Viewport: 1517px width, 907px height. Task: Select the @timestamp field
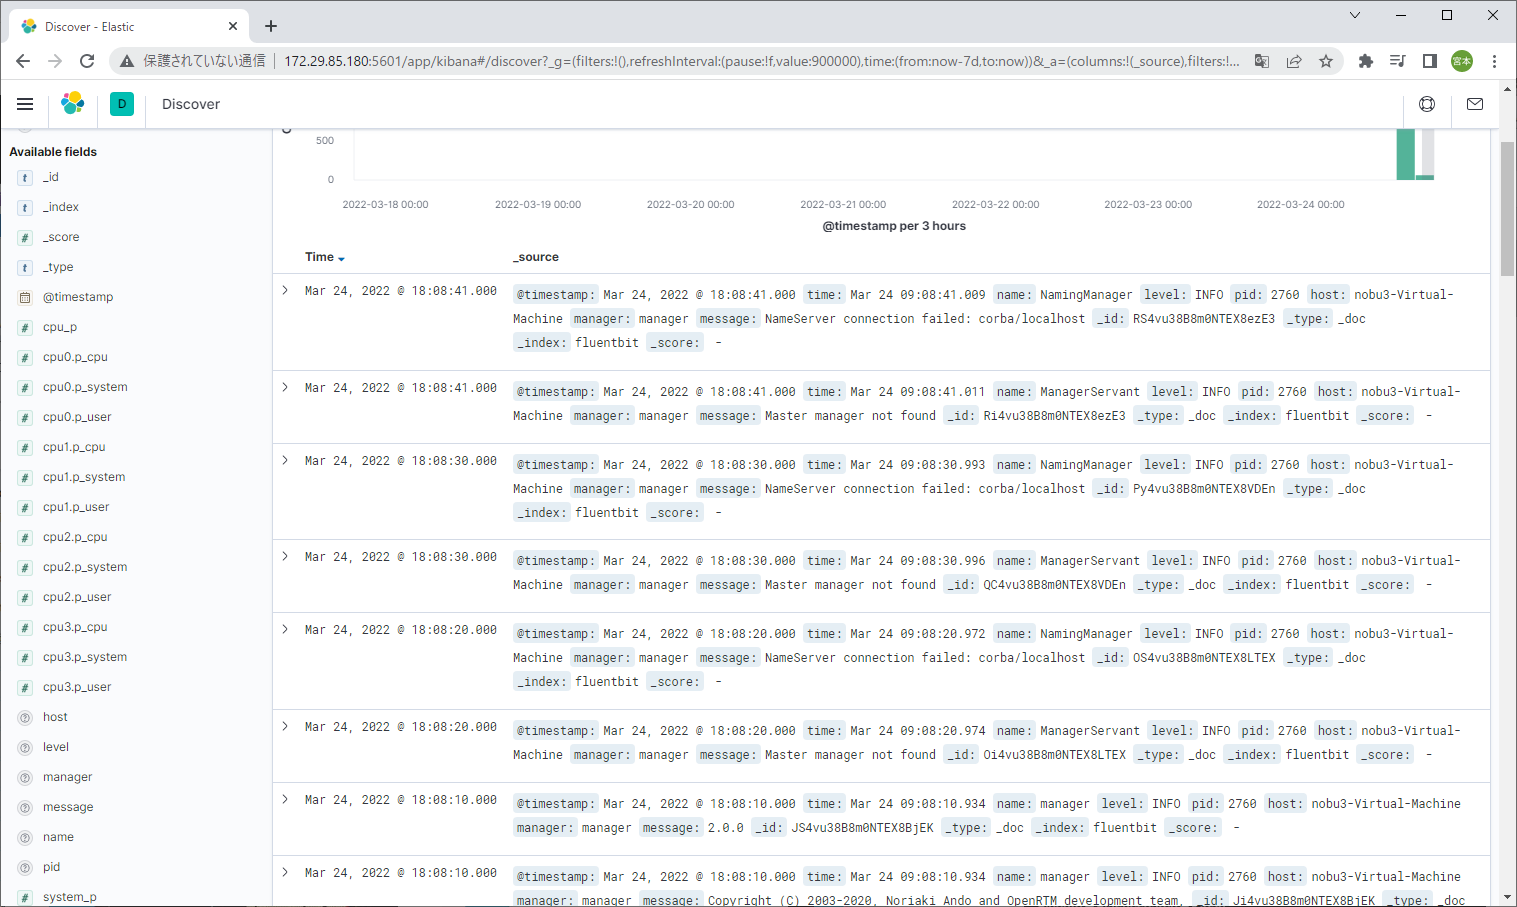pyautogui.click(x=78, y=297)
